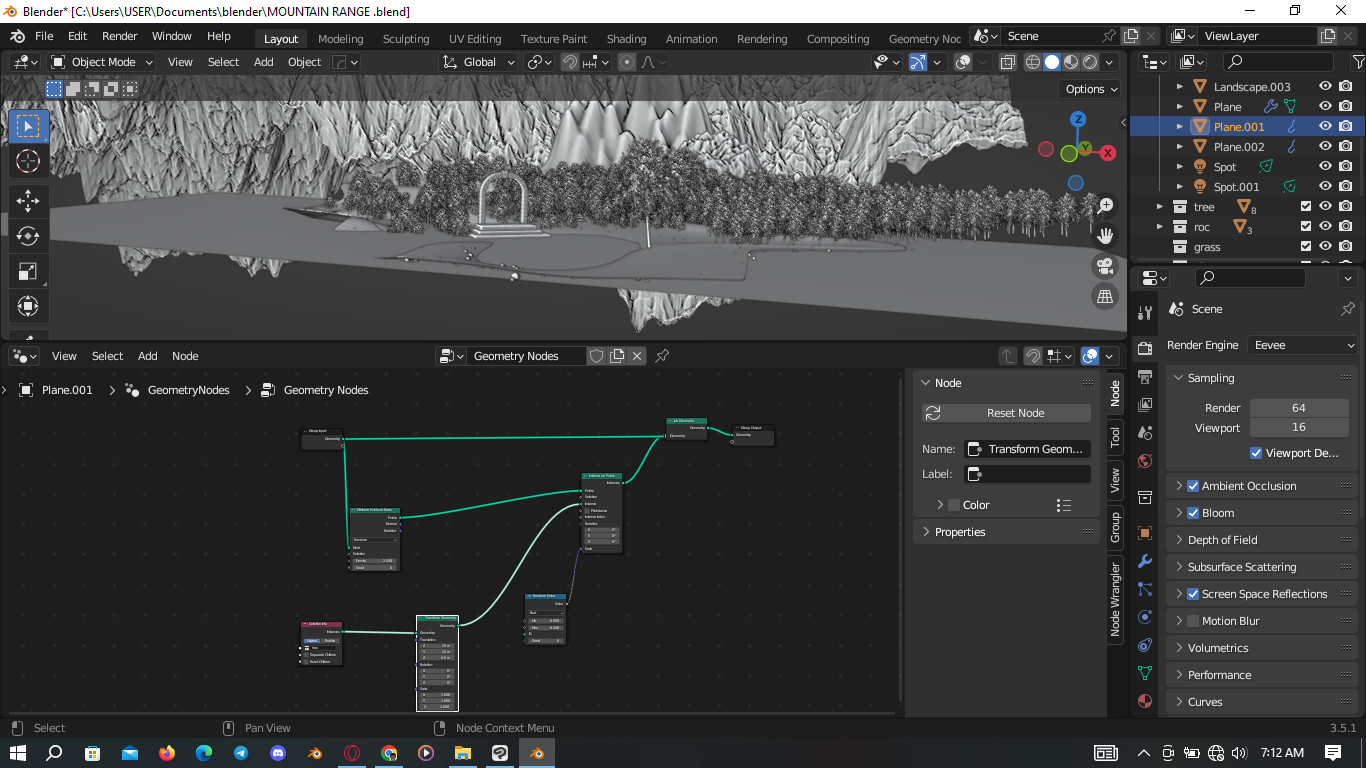Switch perspective/orthographic with the grid gizmo
Viewport: 1366px width, 768px height.
(1105, 296)
